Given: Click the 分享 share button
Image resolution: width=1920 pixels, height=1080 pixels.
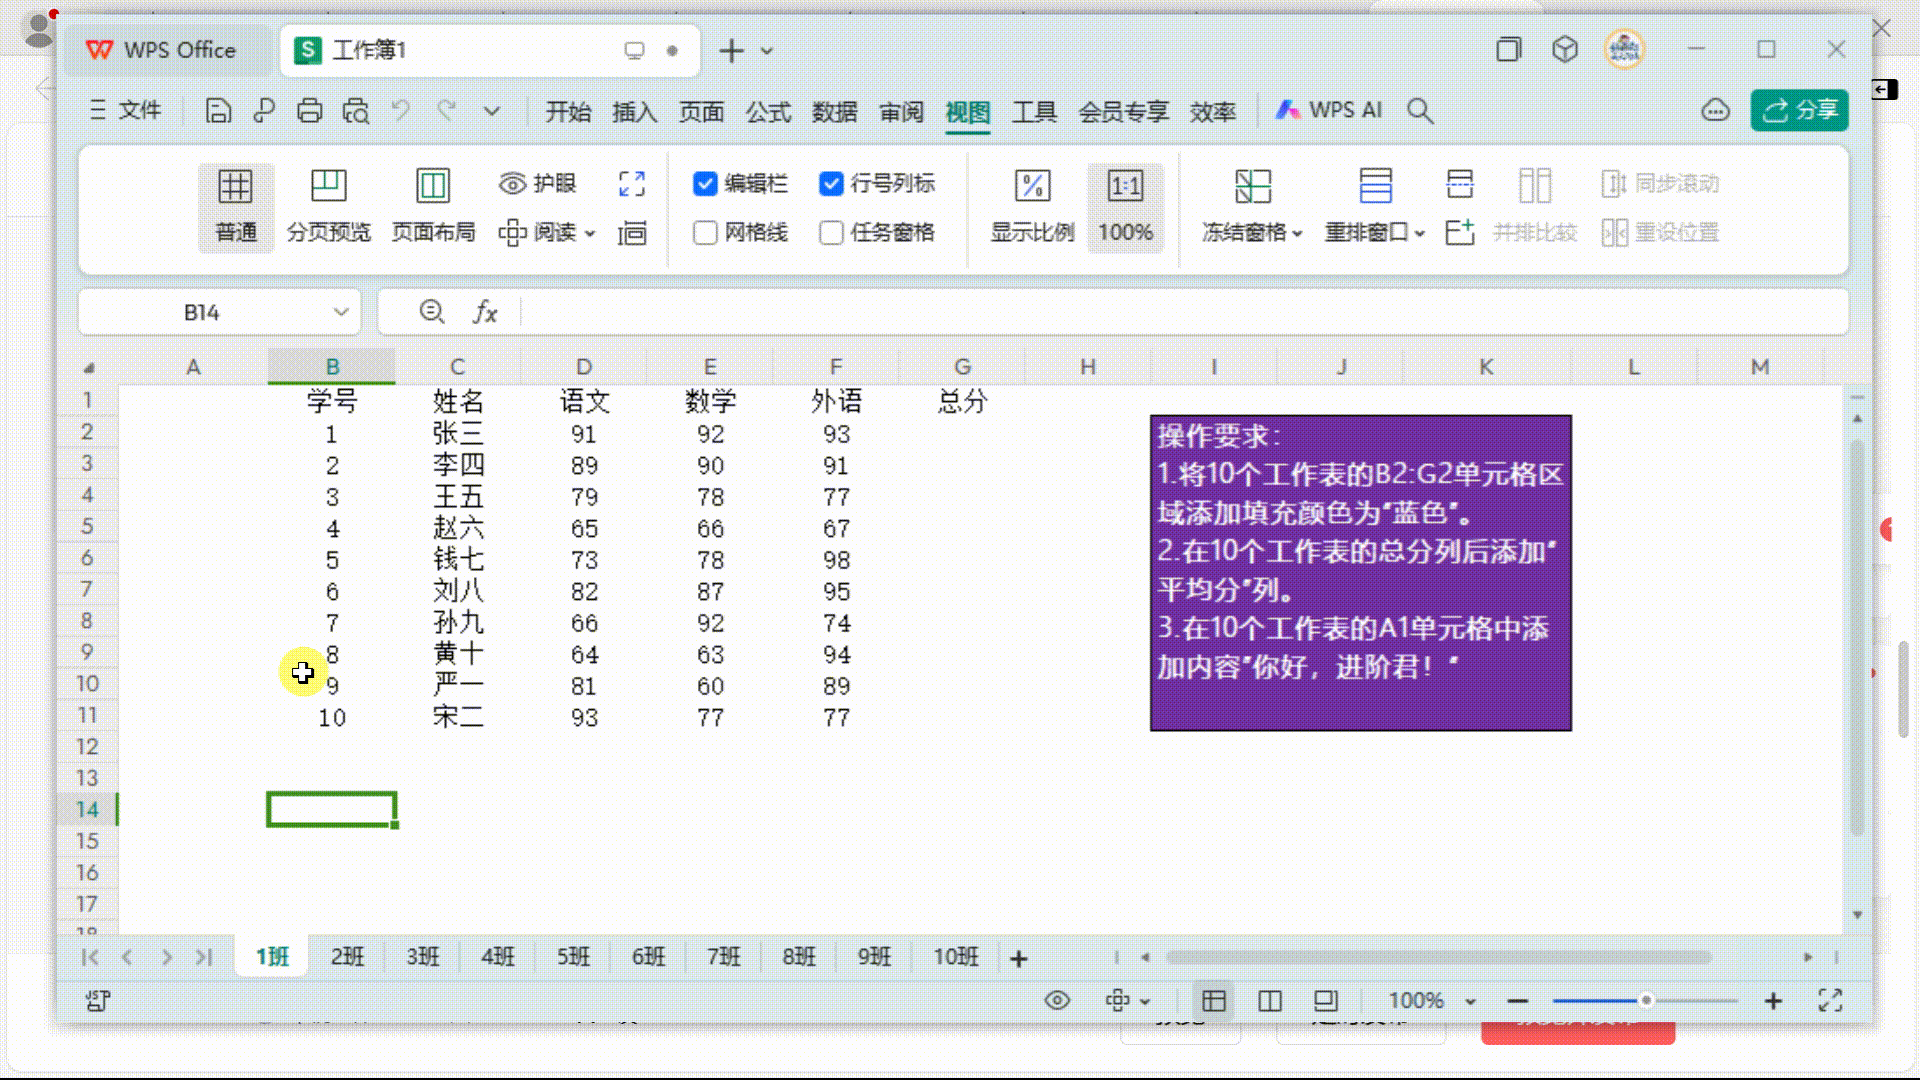Looking at the screenshot, I should 1800,109.
